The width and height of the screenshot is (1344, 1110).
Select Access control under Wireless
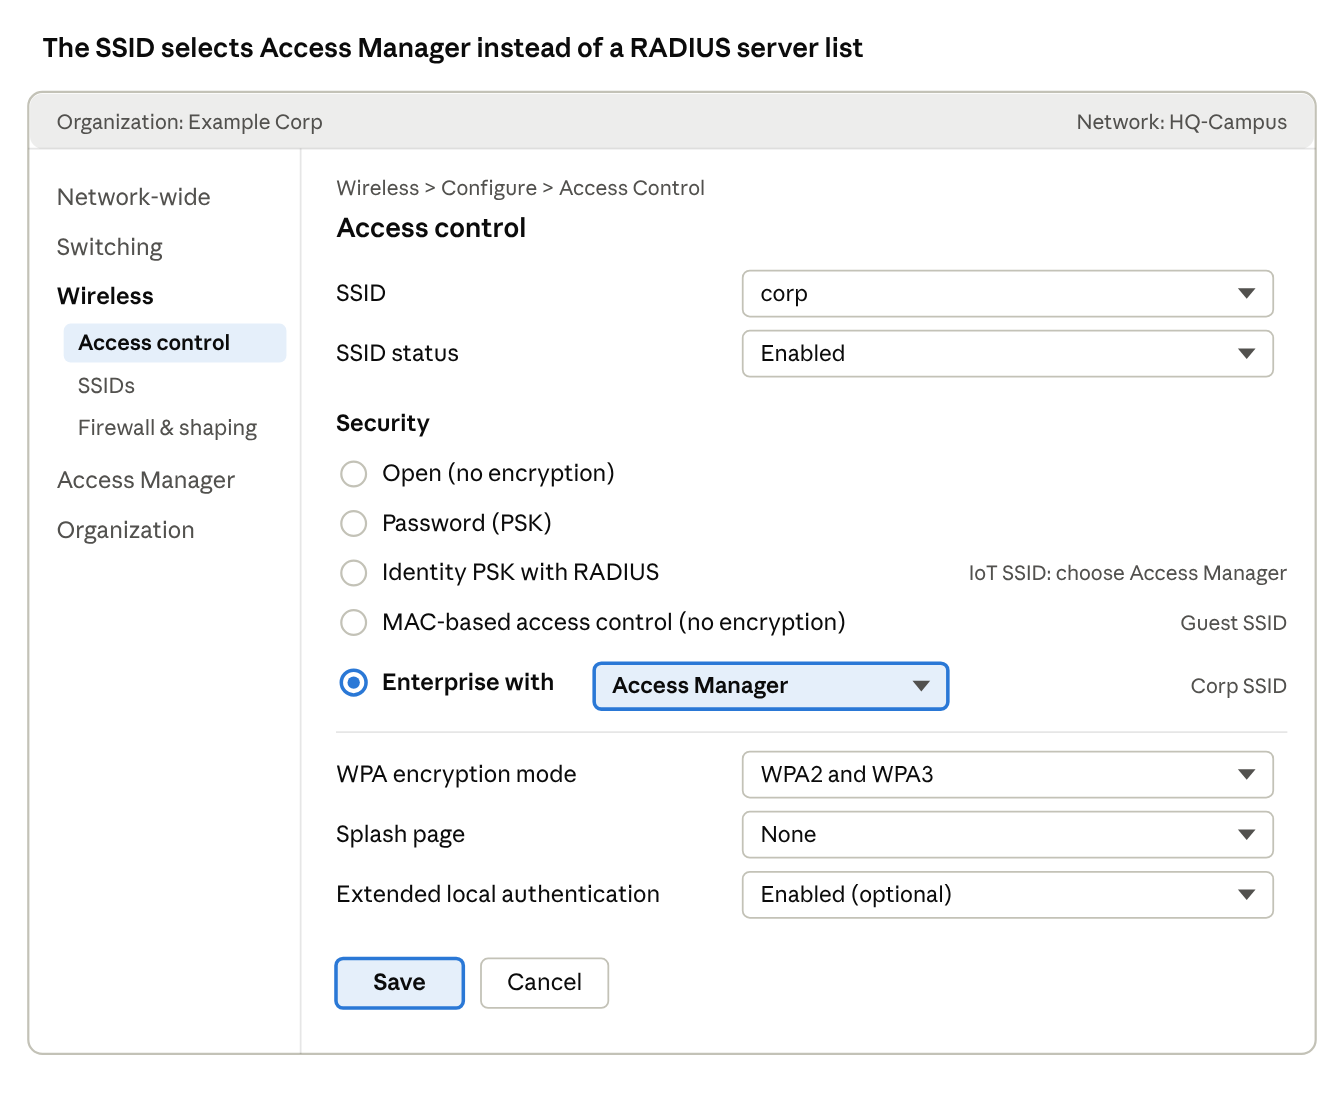pyautogui.click(x=175, y=343)
